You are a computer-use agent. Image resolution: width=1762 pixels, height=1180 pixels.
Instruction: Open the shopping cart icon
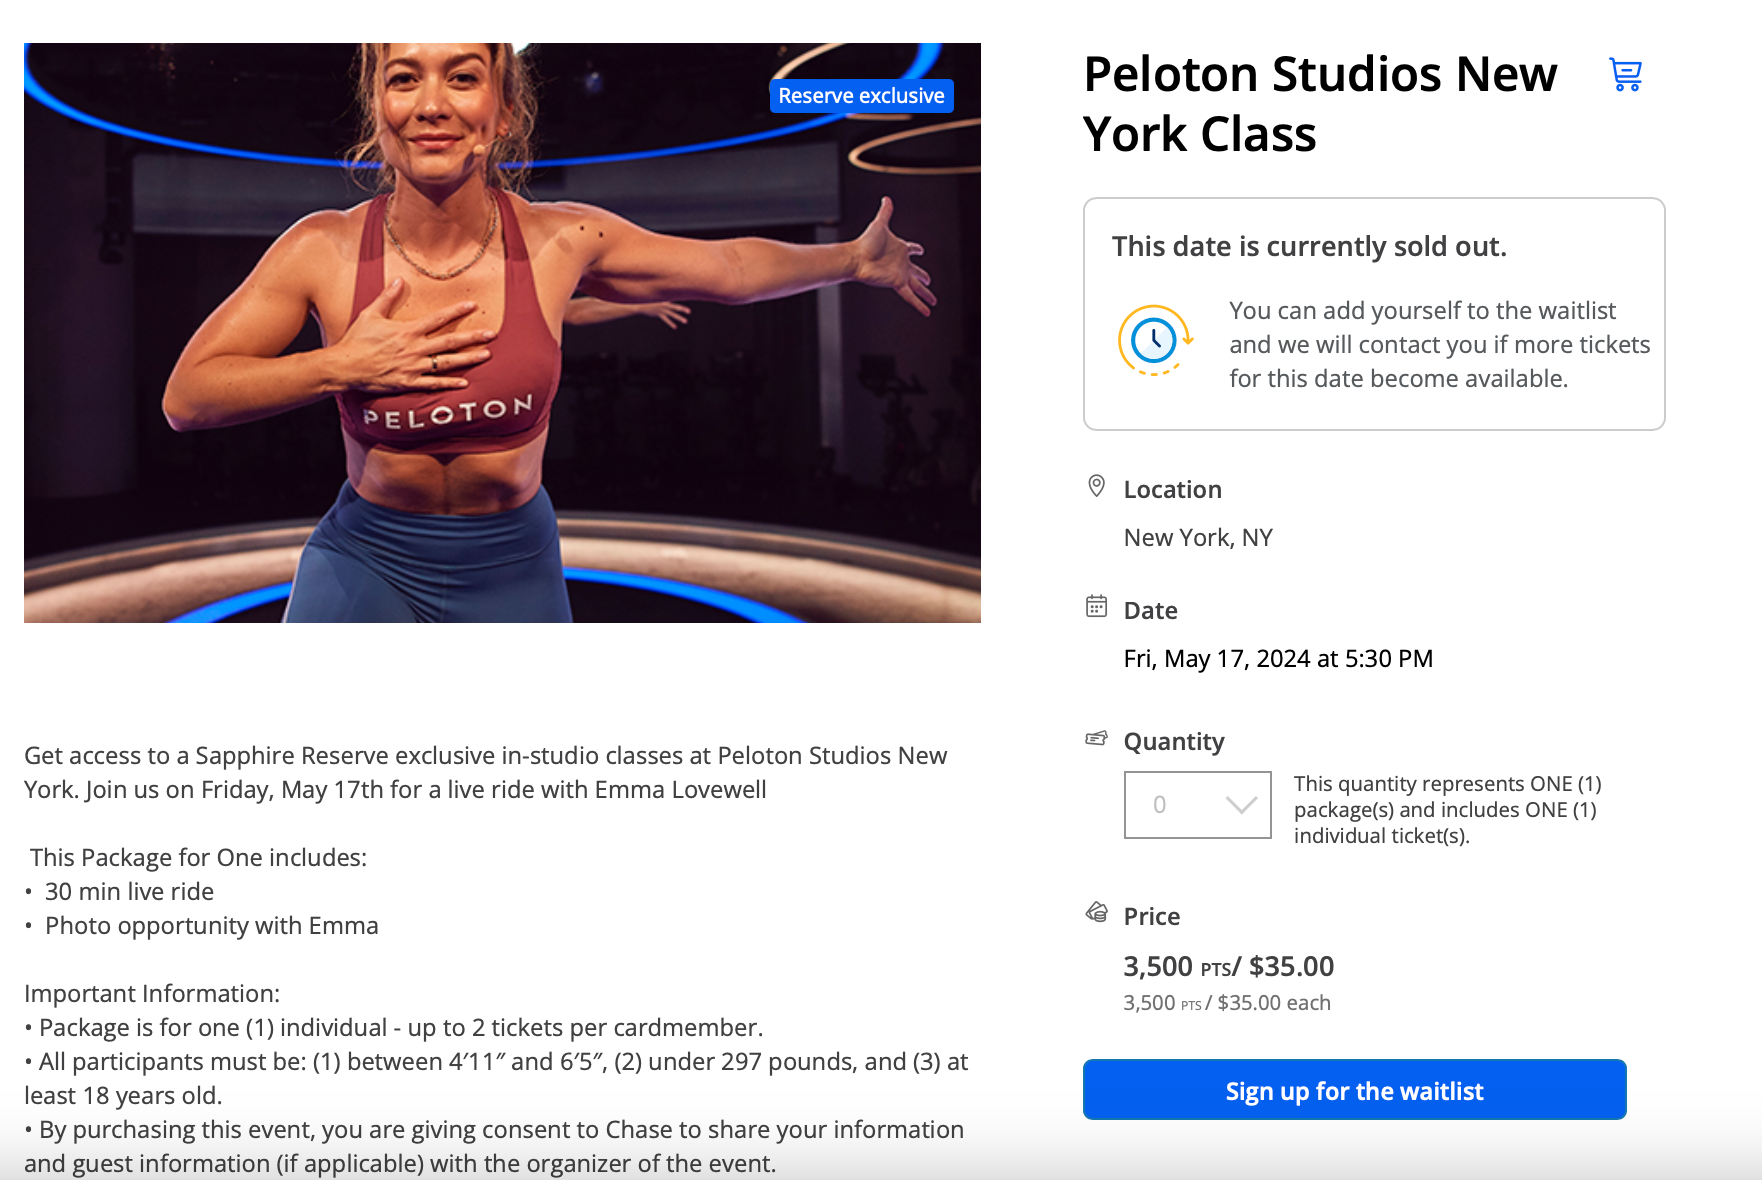(x=1625, y=75)
